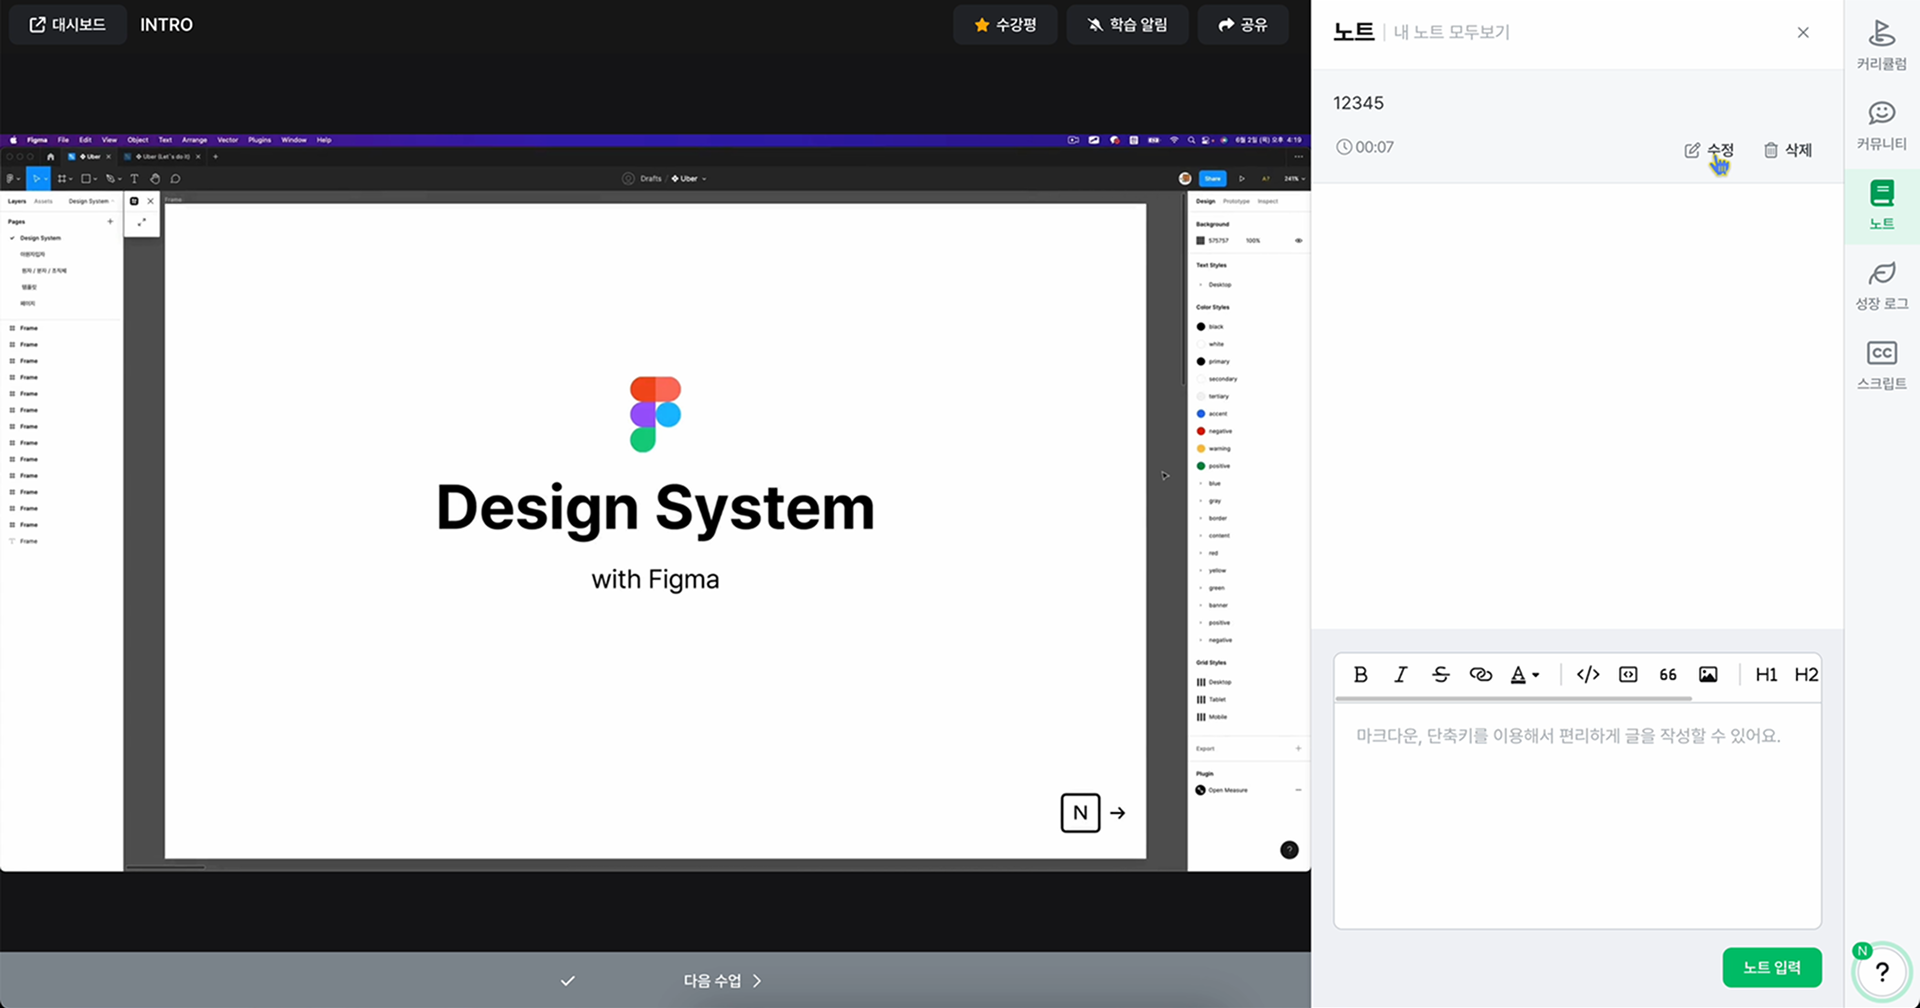Screen dimensions: 1920x1008
Task: Open the File menu in the Figma video
Action: click(x=63, y=140)
